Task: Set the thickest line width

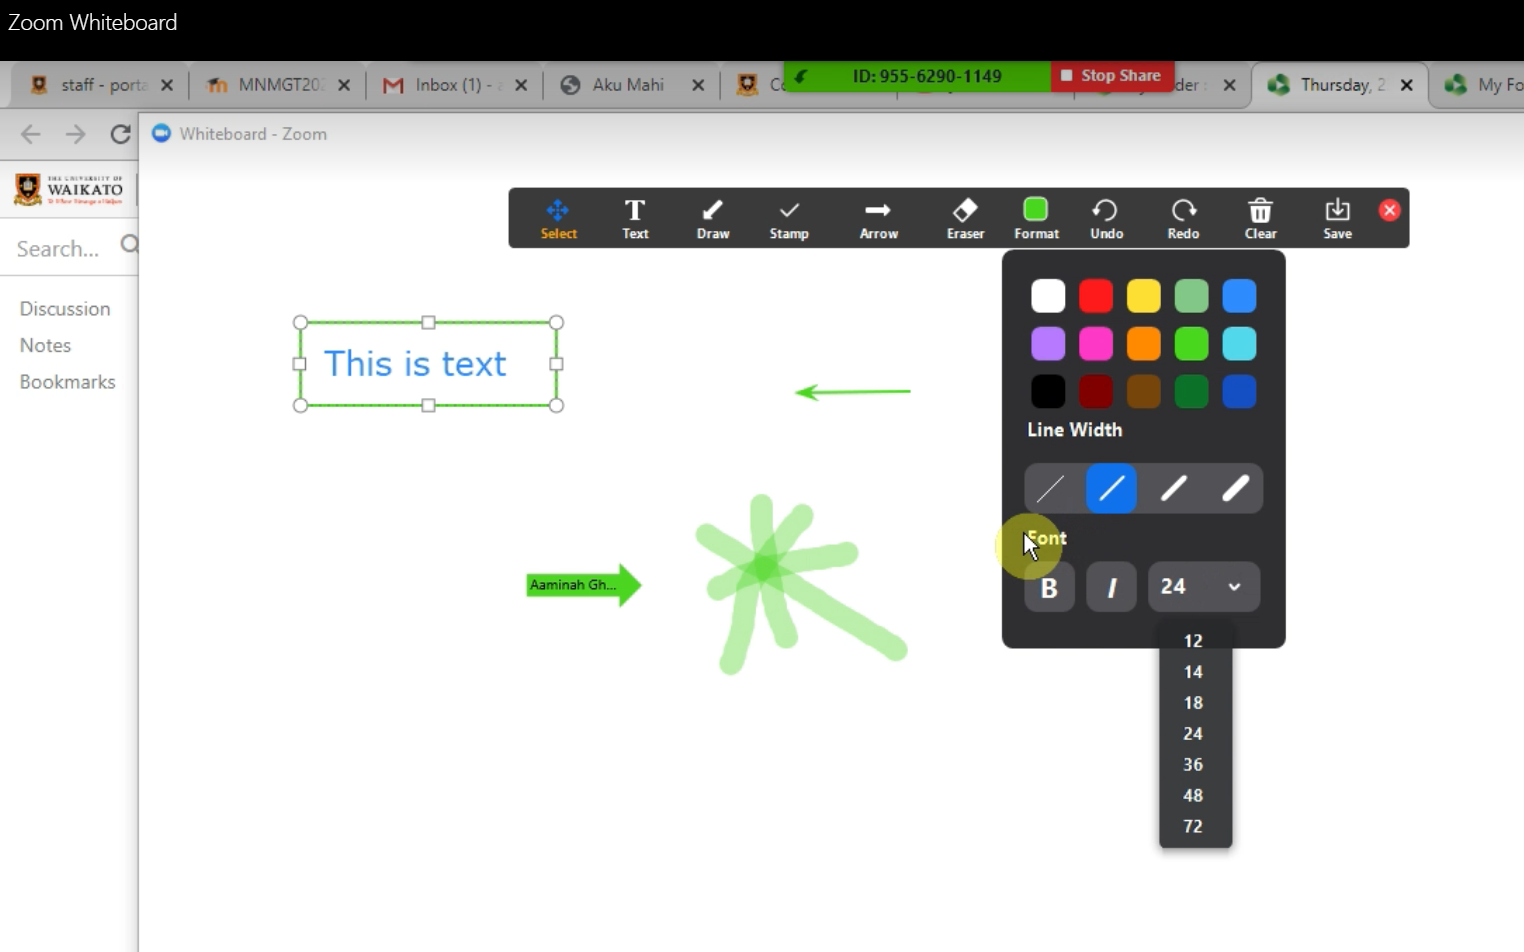Action: (1236, 488)
